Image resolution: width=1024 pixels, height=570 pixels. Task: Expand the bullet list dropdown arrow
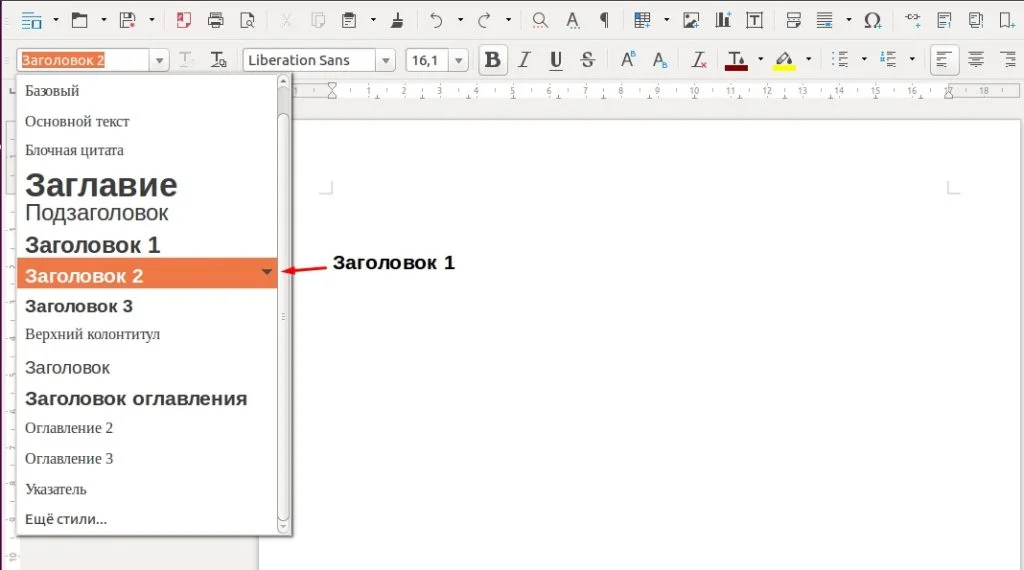click(x=864, y=59)
